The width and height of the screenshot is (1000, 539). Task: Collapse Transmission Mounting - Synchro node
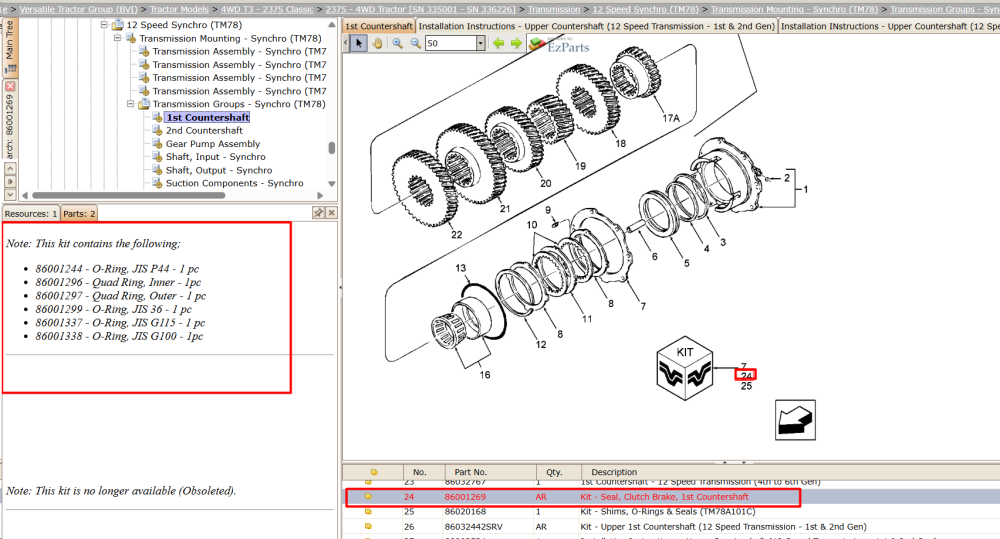117,38
